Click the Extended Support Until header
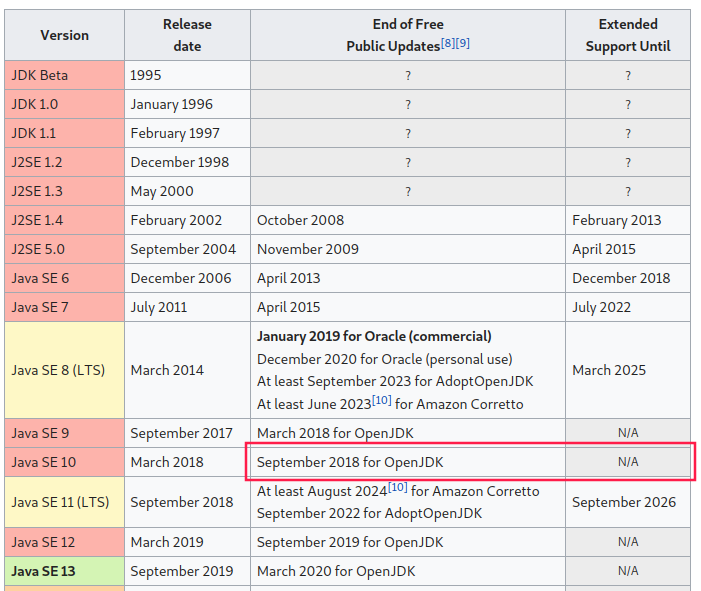 click(628, 35)
